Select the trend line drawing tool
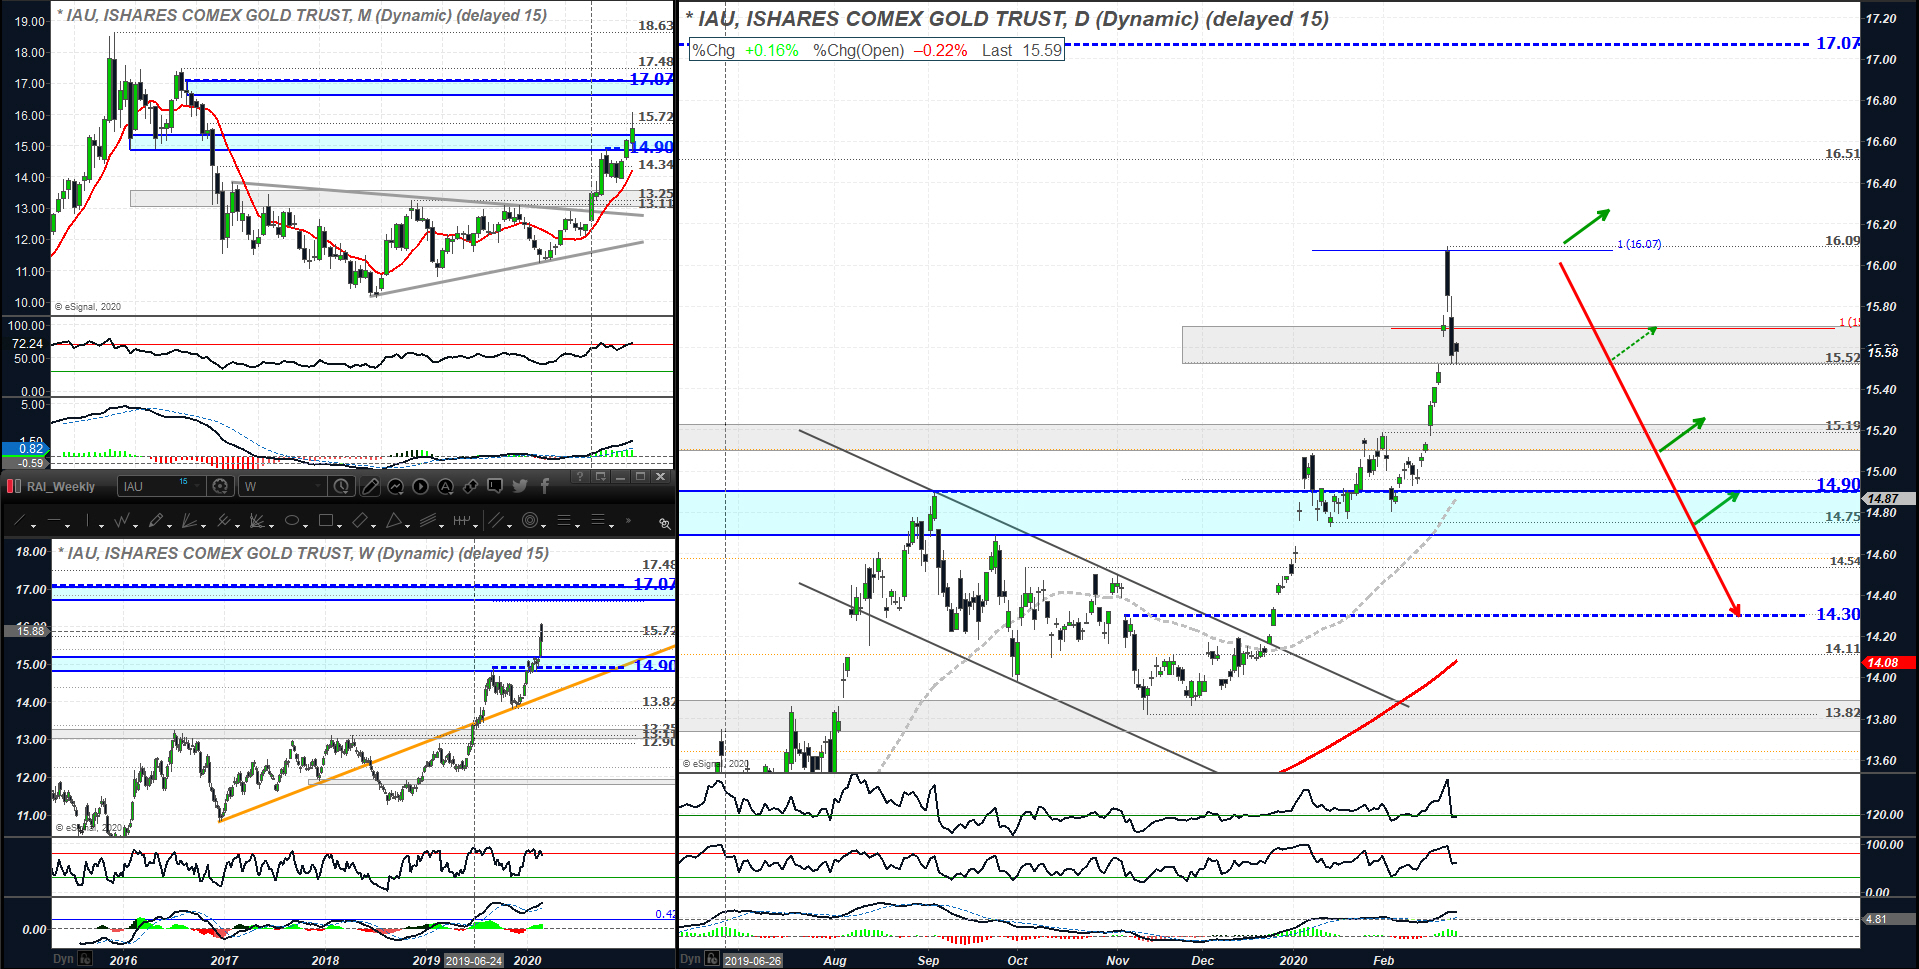The height and width of the screenshot is (969, 1919). (20, 521)
